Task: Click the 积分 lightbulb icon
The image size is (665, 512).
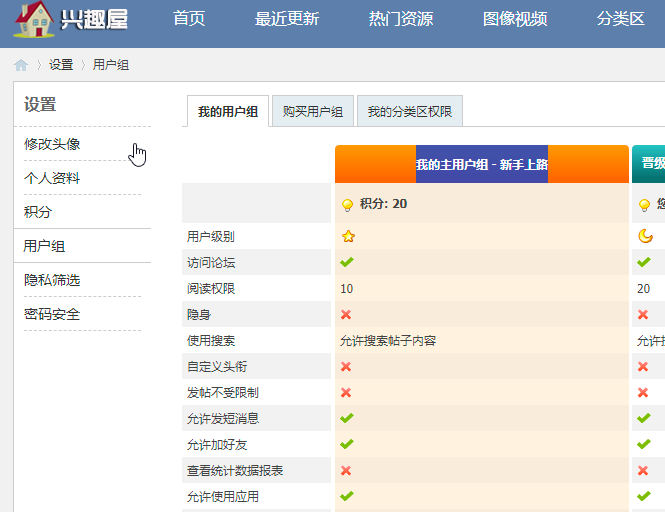Action: click(x=347, y=205)
